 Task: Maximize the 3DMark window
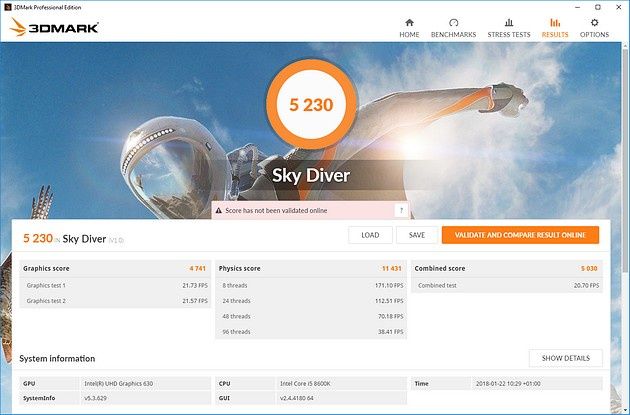coord(598,7)
